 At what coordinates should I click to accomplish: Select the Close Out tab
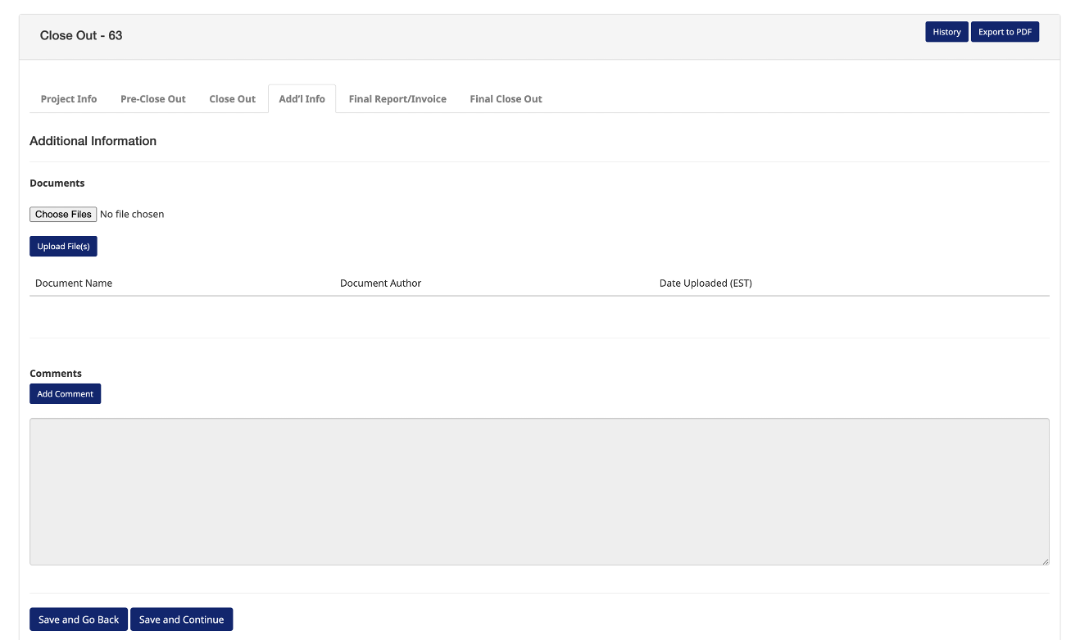click(232, 99)
